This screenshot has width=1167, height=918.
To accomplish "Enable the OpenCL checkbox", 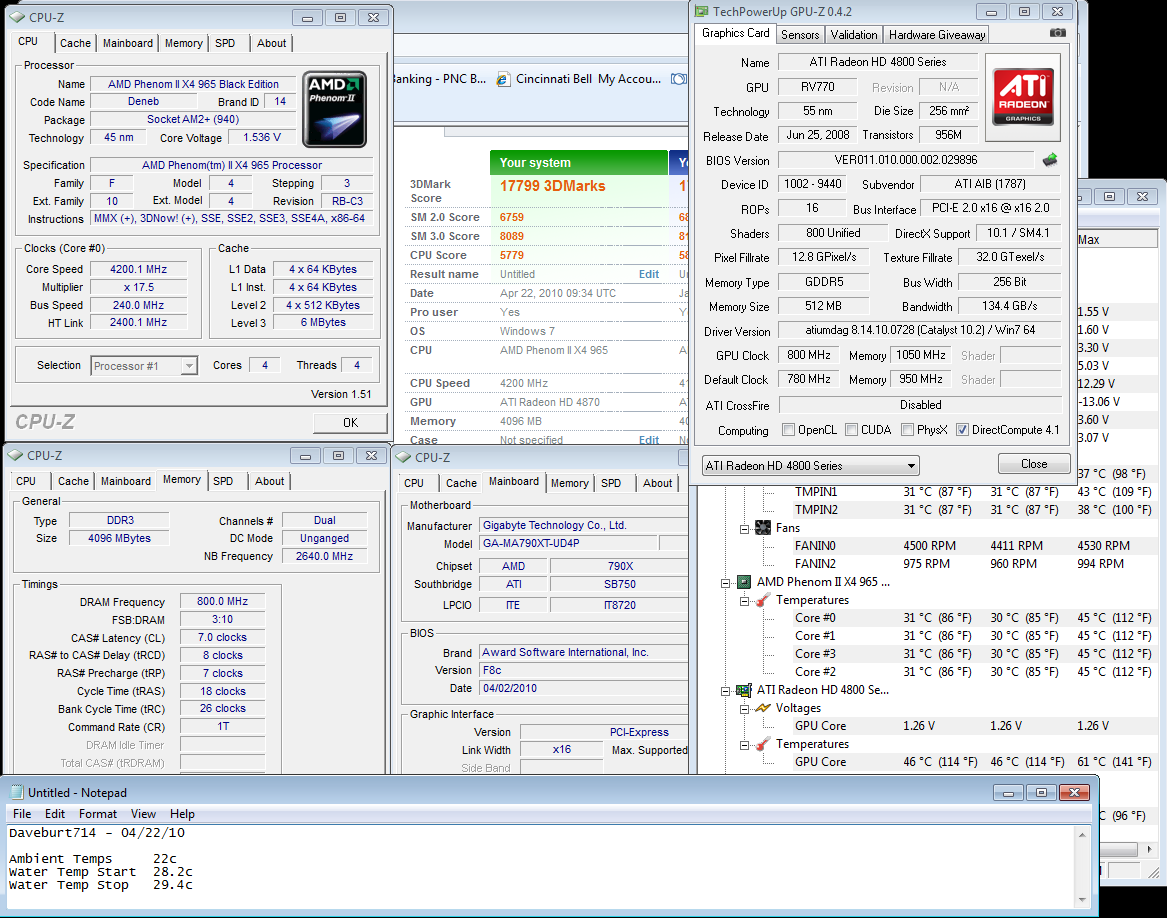I will pos(789,430).
